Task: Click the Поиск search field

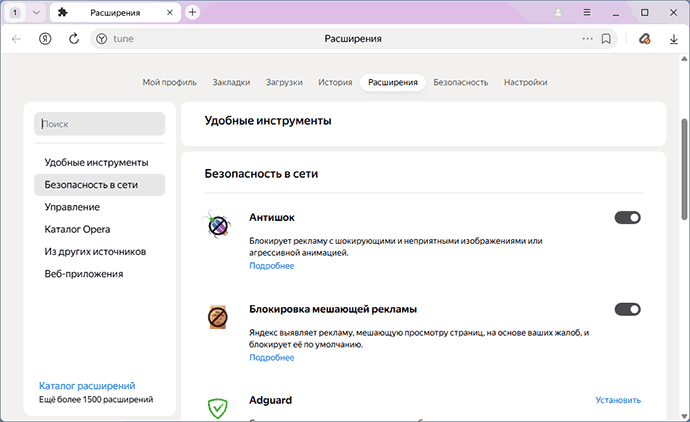Action: 99,124
